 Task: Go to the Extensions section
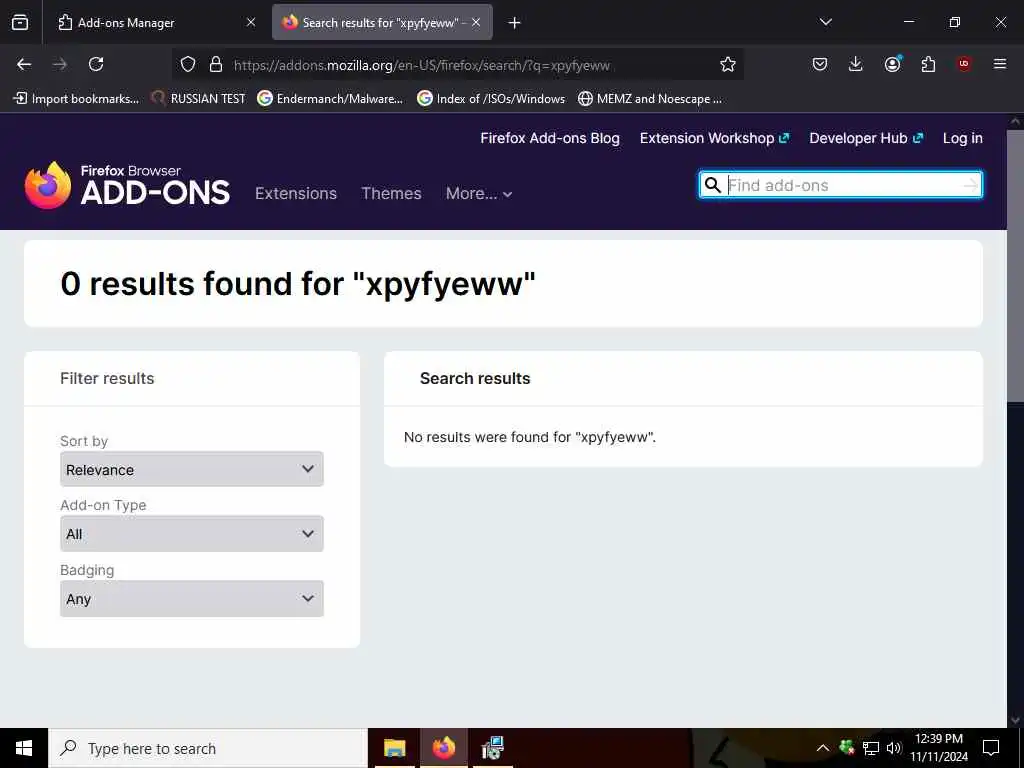tap(296, 193)
